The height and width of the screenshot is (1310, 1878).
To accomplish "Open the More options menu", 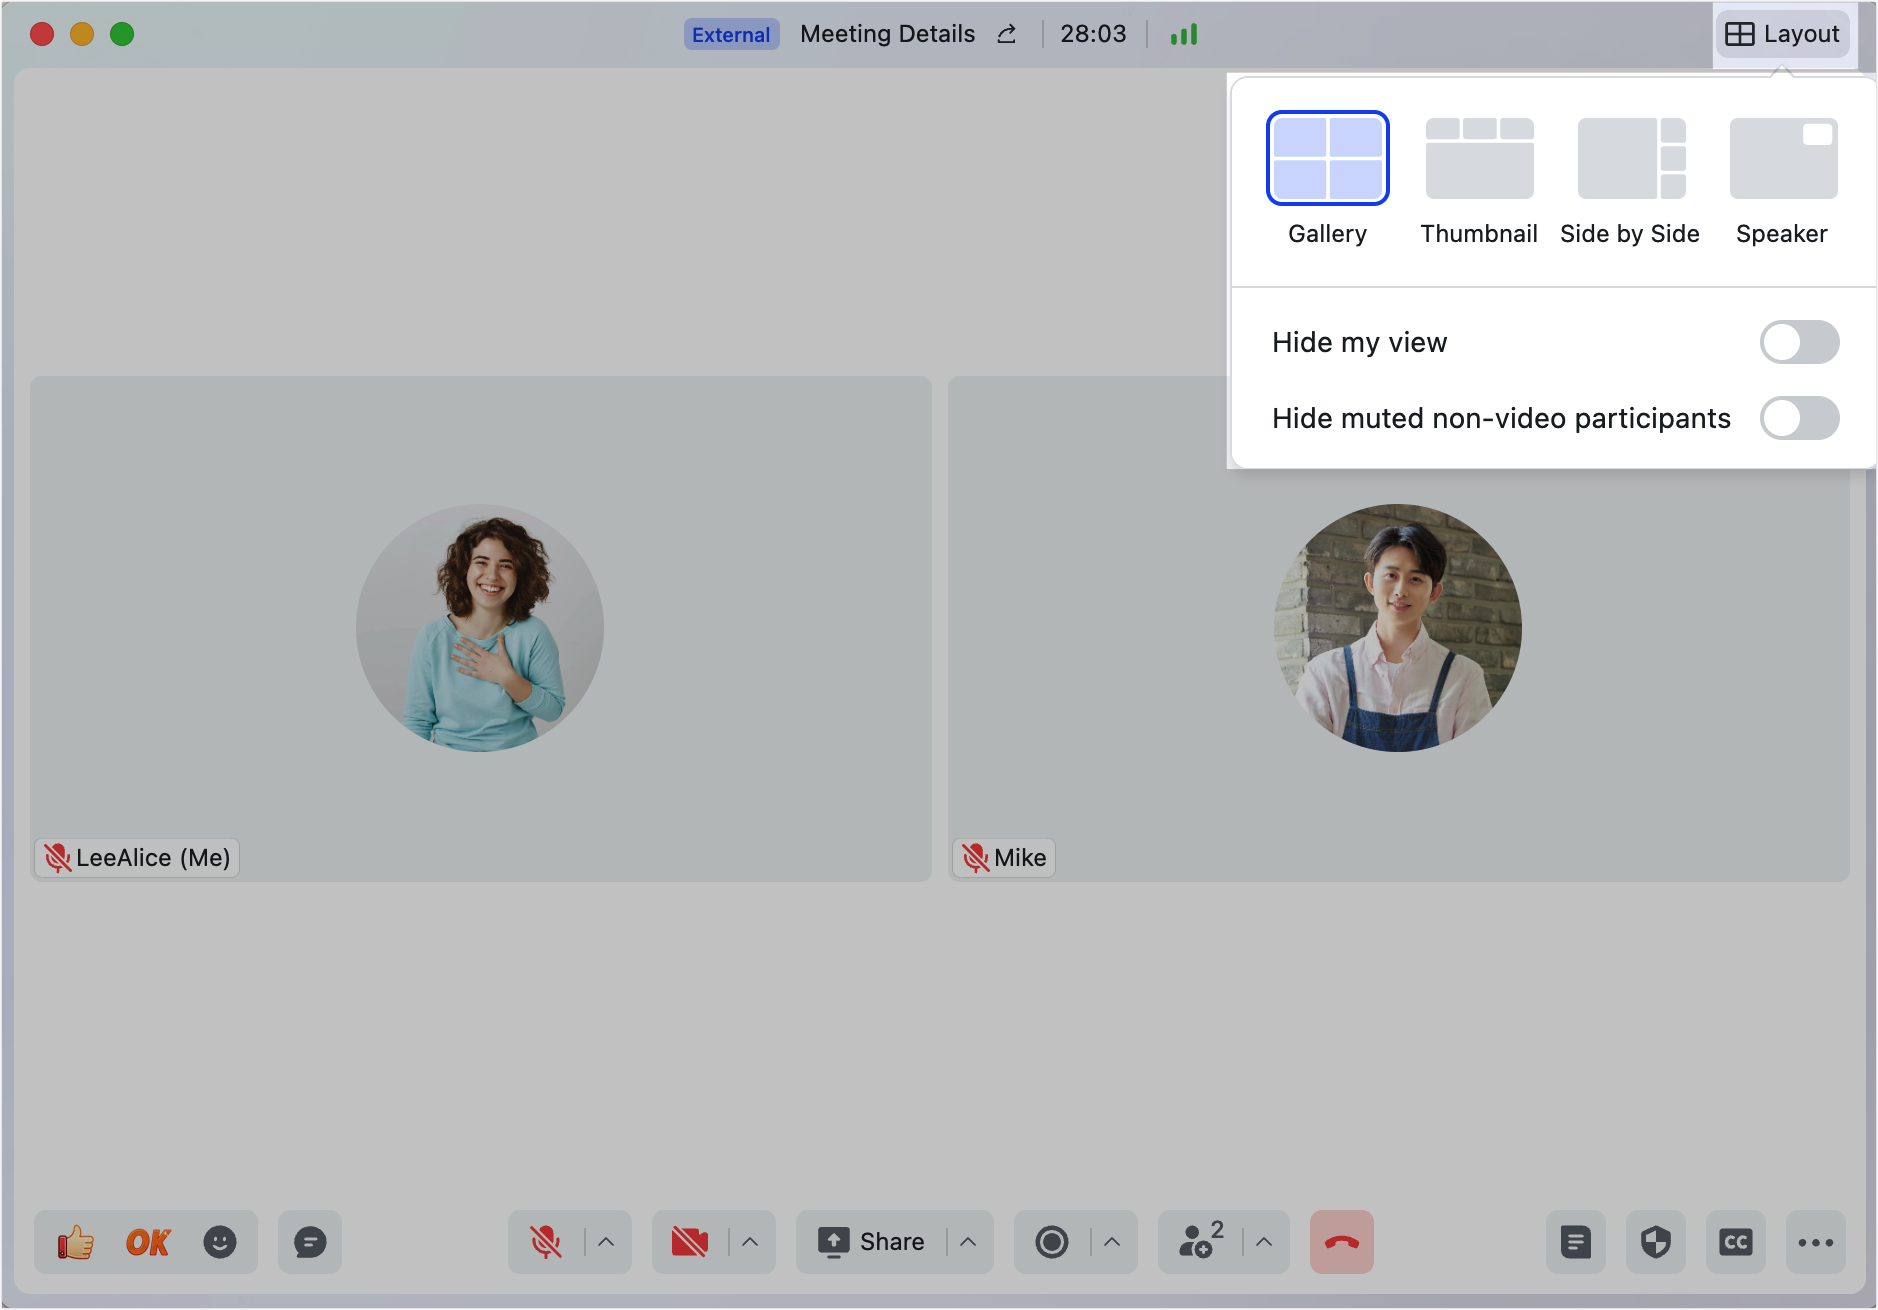I will pyautogui.click(x=1815, y=1242).
